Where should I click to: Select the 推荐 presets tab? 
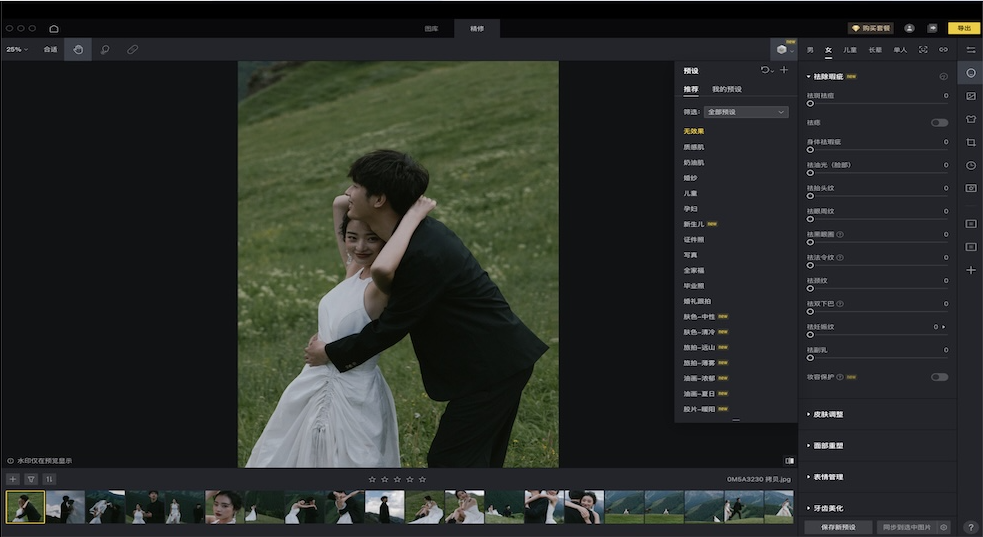pyautogui.click(x=691, y=90)
